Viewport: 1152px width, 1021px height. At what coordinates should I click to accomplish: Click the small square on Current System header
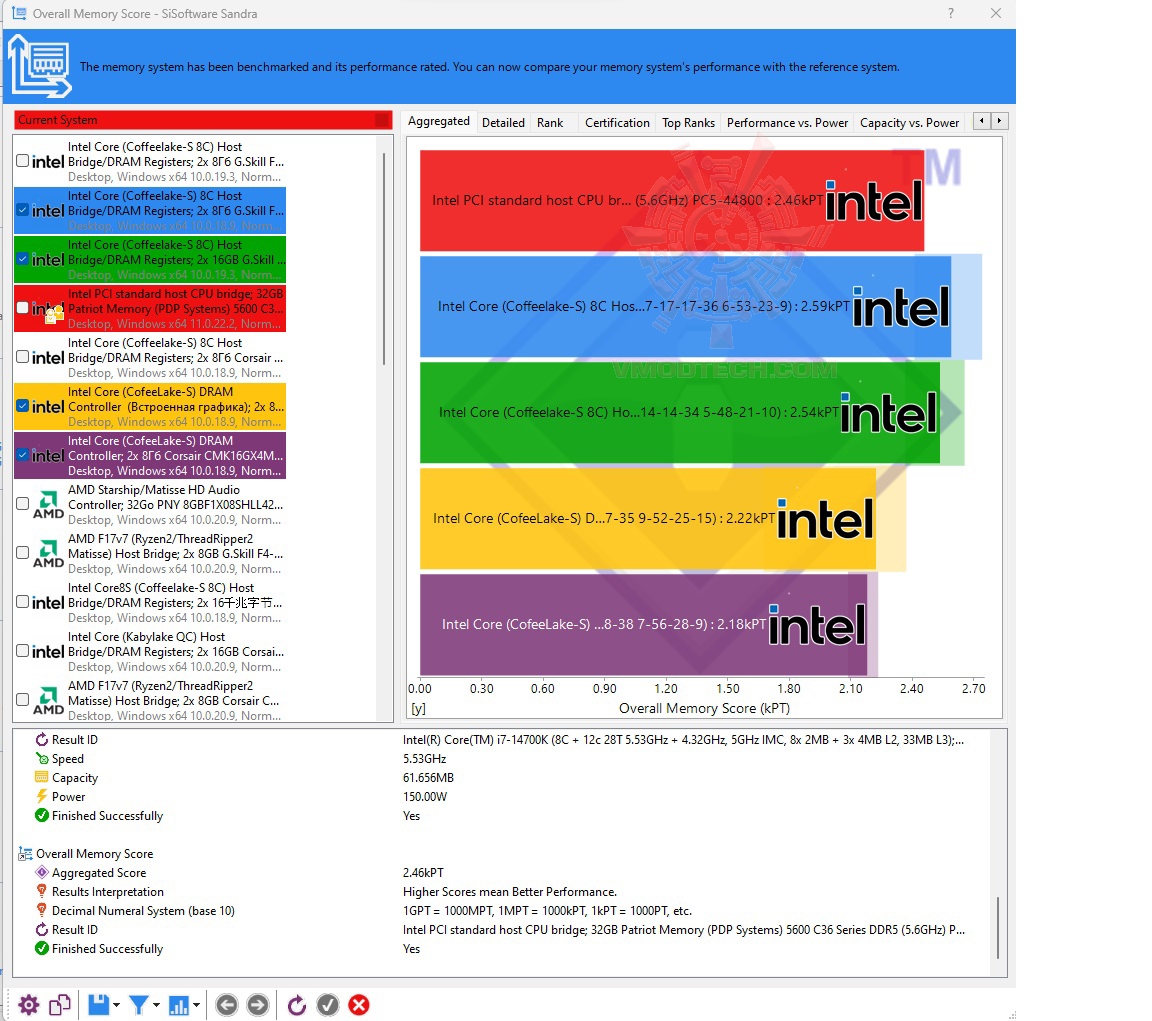tap(382, 120)
